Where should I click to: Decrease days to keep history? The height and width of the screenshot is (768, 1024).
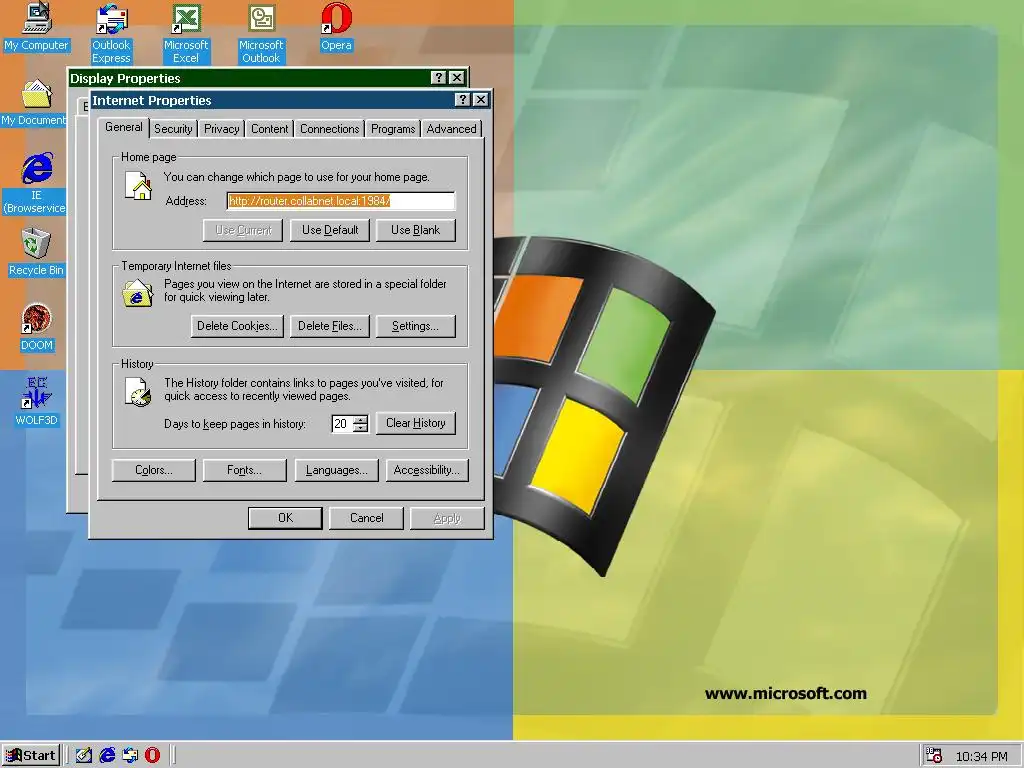360,428
